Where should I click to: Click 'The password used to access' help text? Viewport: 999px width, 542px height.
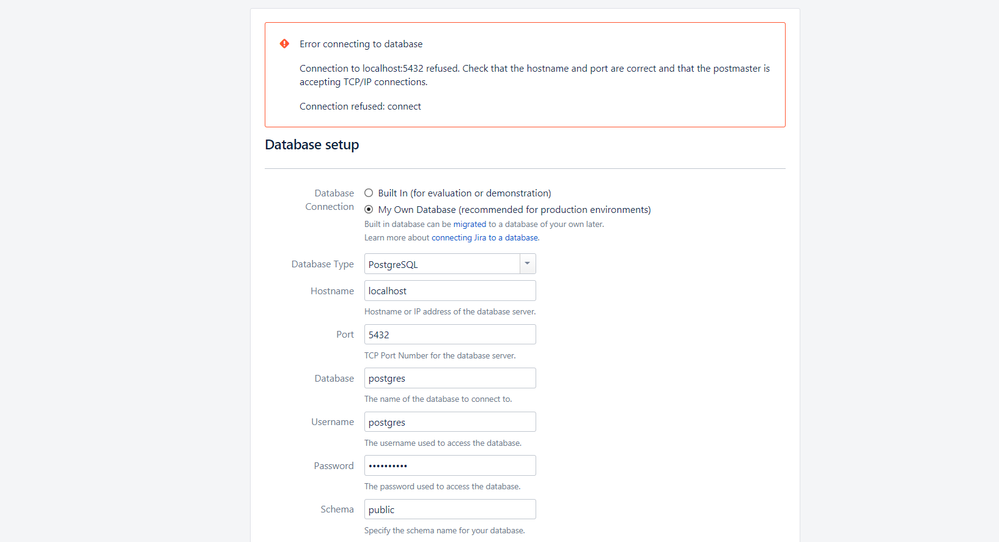(442, 487)
